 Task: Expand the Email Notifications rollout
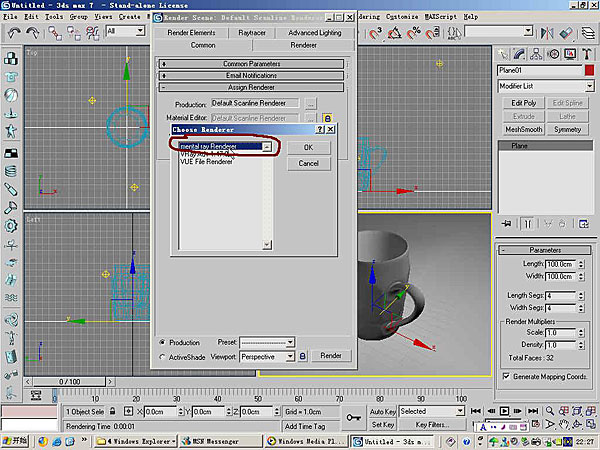pyautogui.click(x=251, y=75)
